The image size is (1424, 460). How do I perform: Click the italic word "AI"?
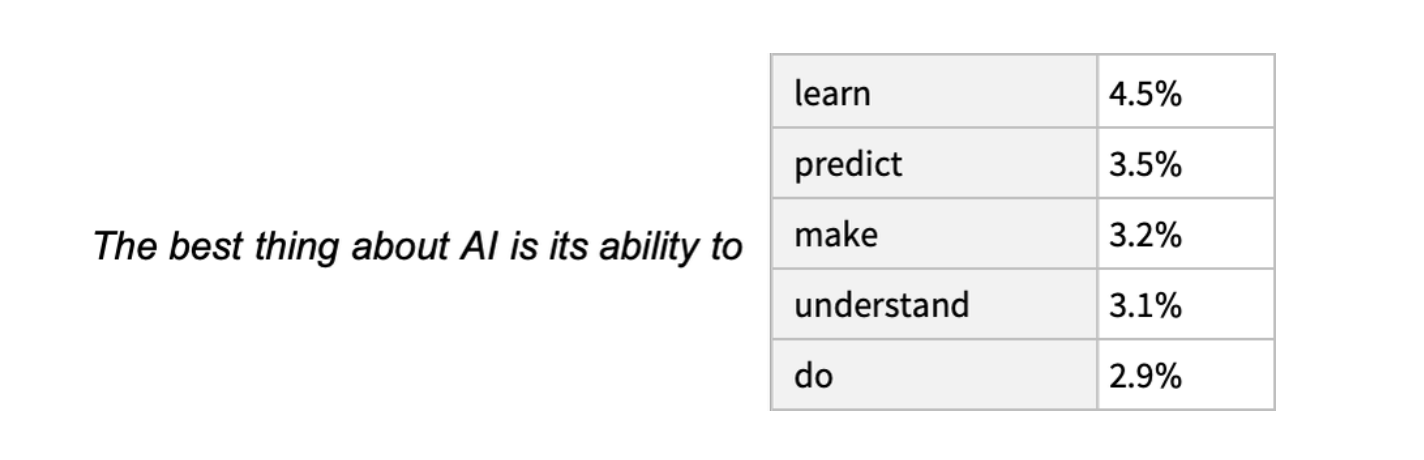[x=480, y=246]
